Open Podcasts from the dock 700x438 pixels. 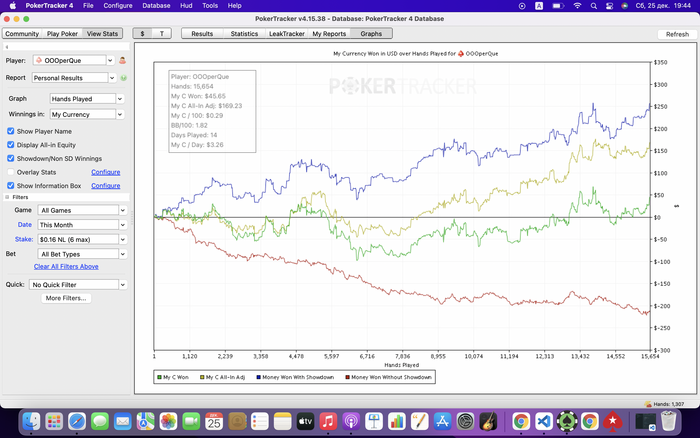[x=351, y=421]
